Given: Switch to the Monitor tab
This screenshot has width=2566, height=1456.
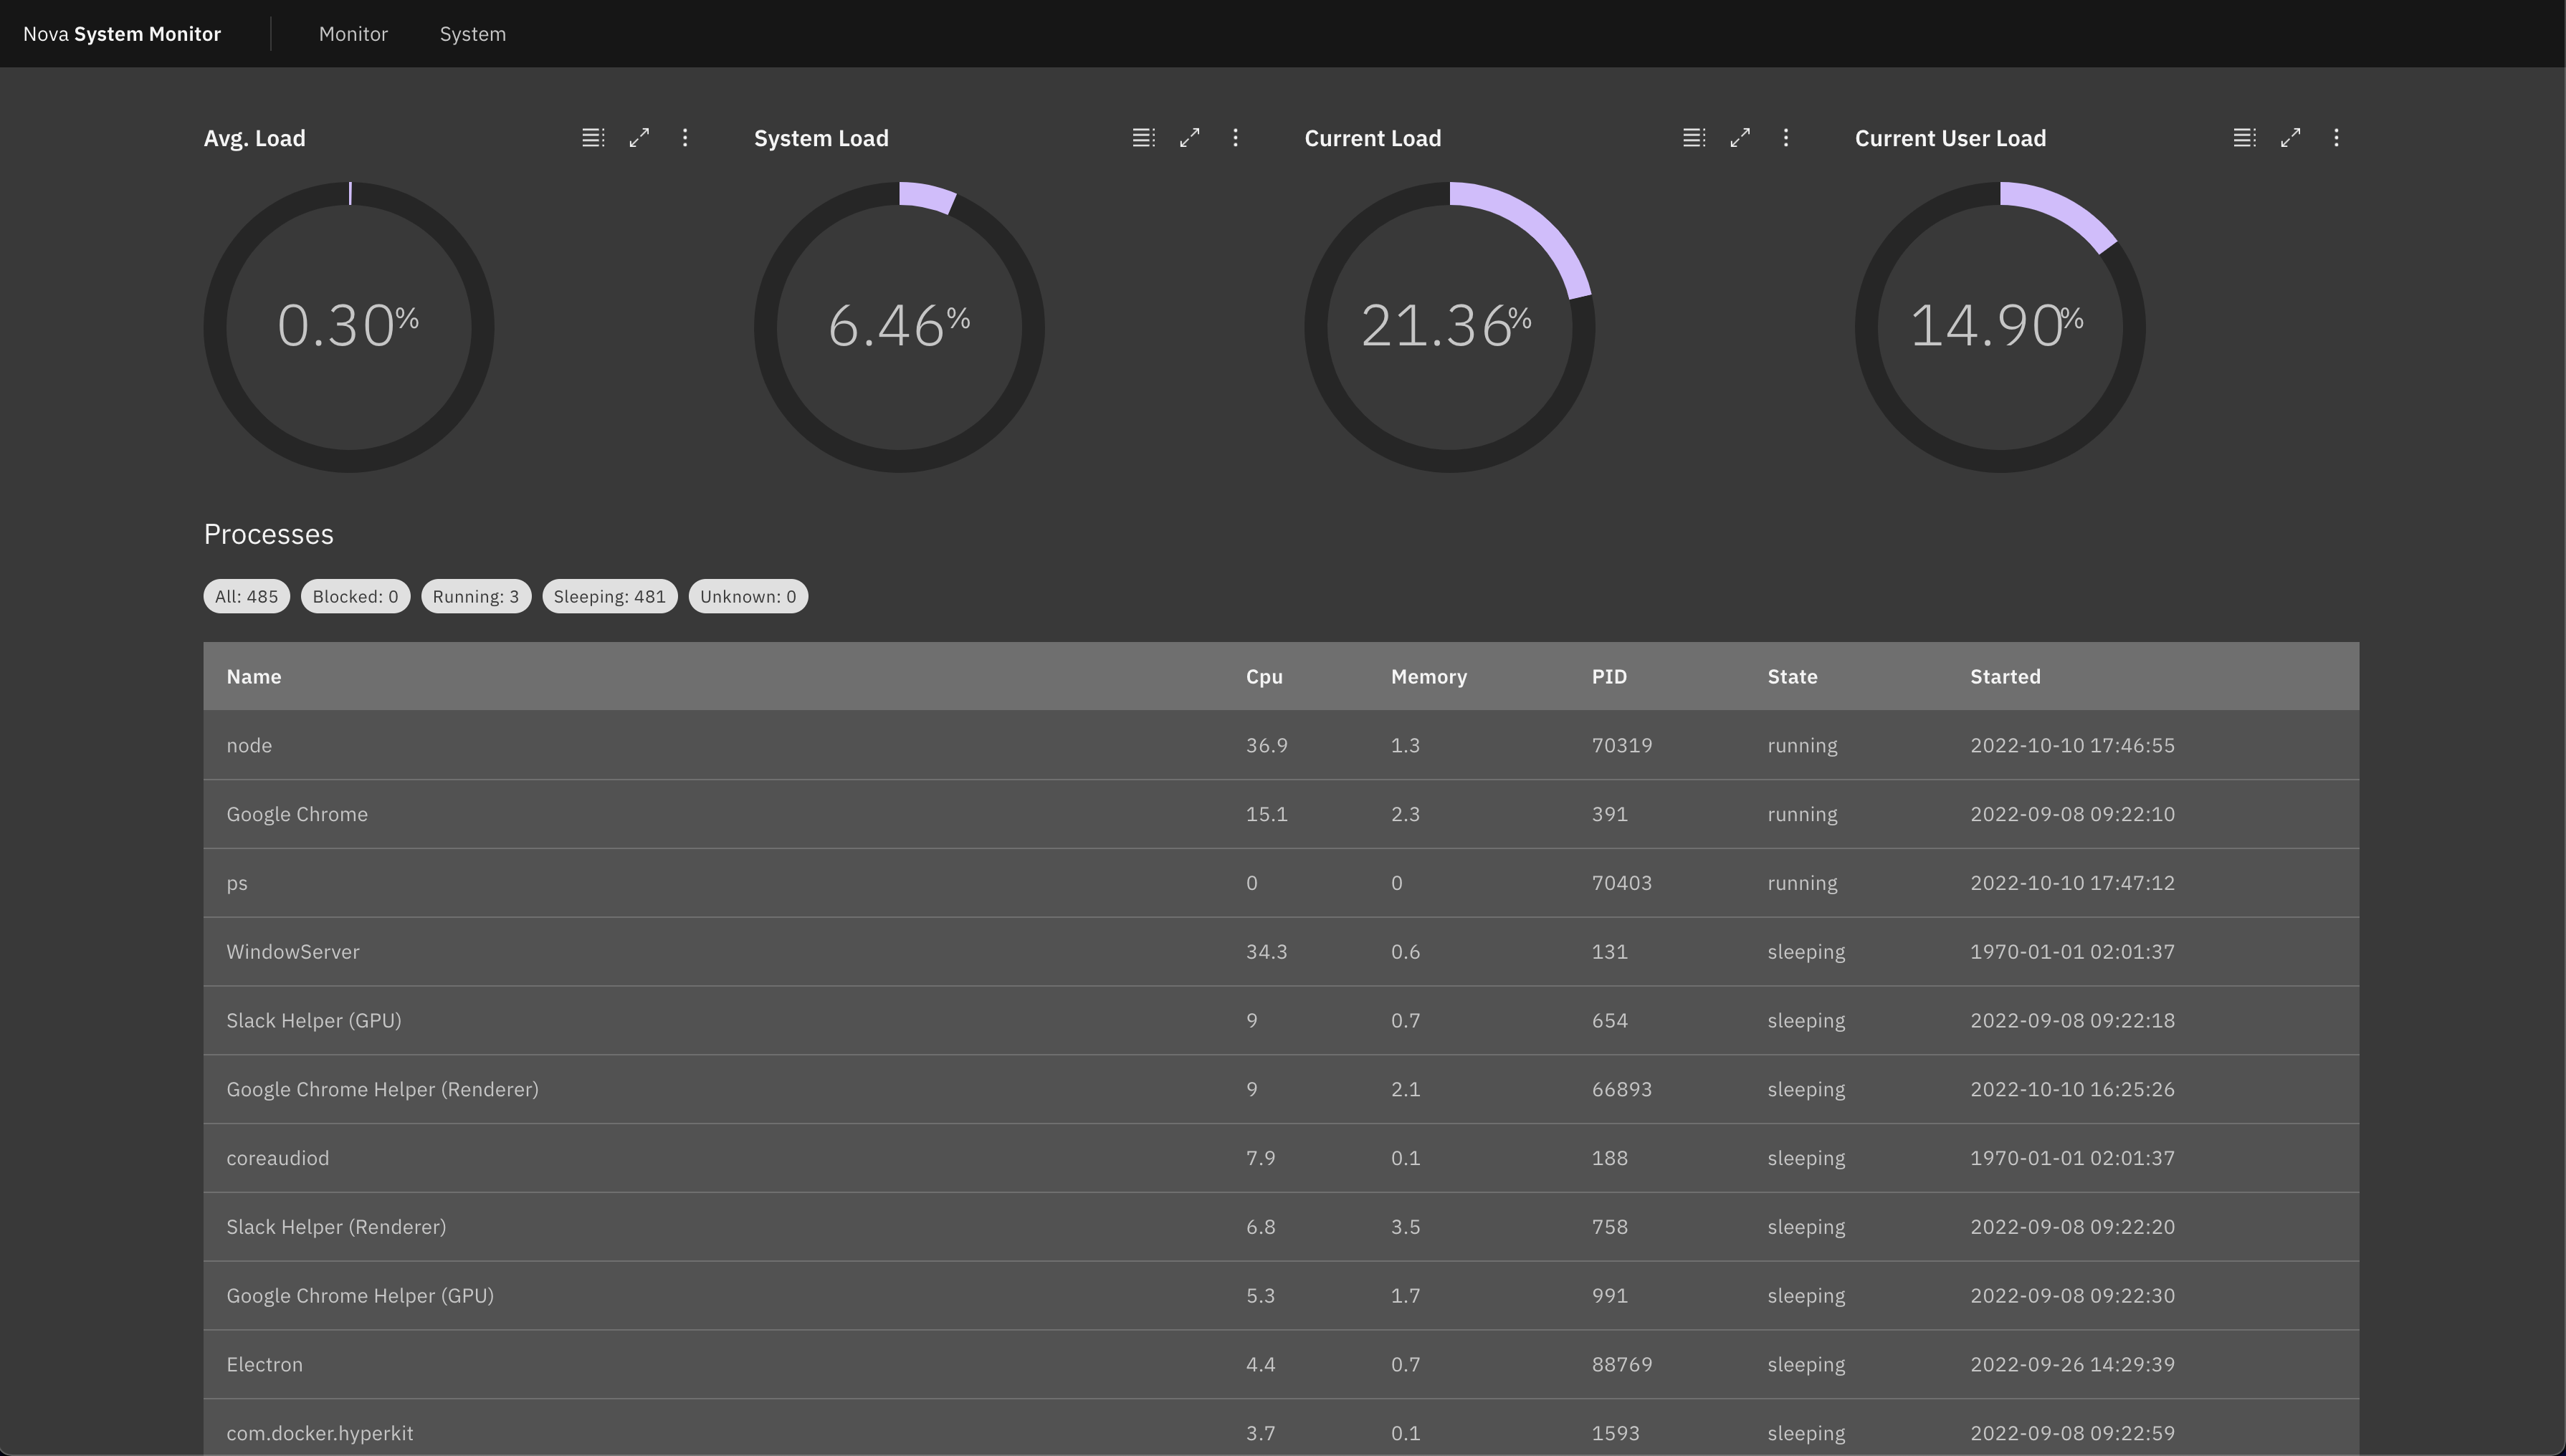Looking at the screenshot, I should 353,33.
